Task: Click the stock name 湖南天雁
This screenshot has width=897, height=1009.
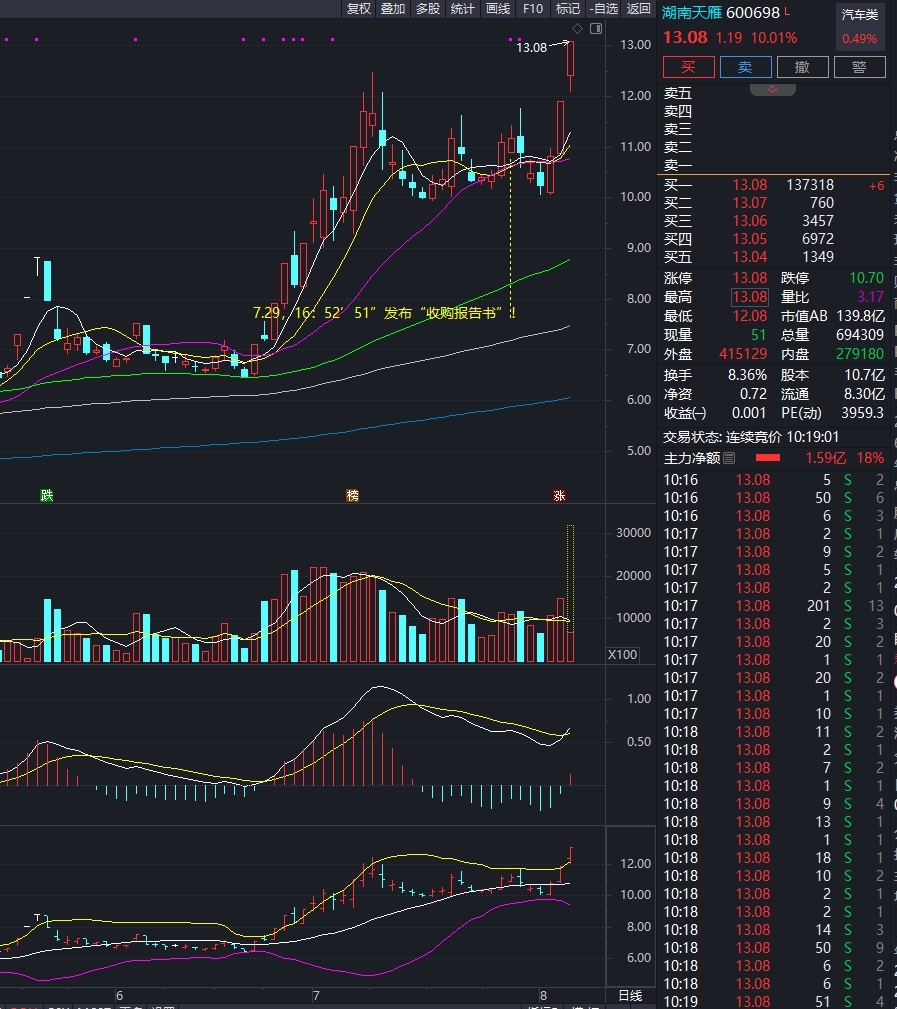Action: [x=692, y=12]
